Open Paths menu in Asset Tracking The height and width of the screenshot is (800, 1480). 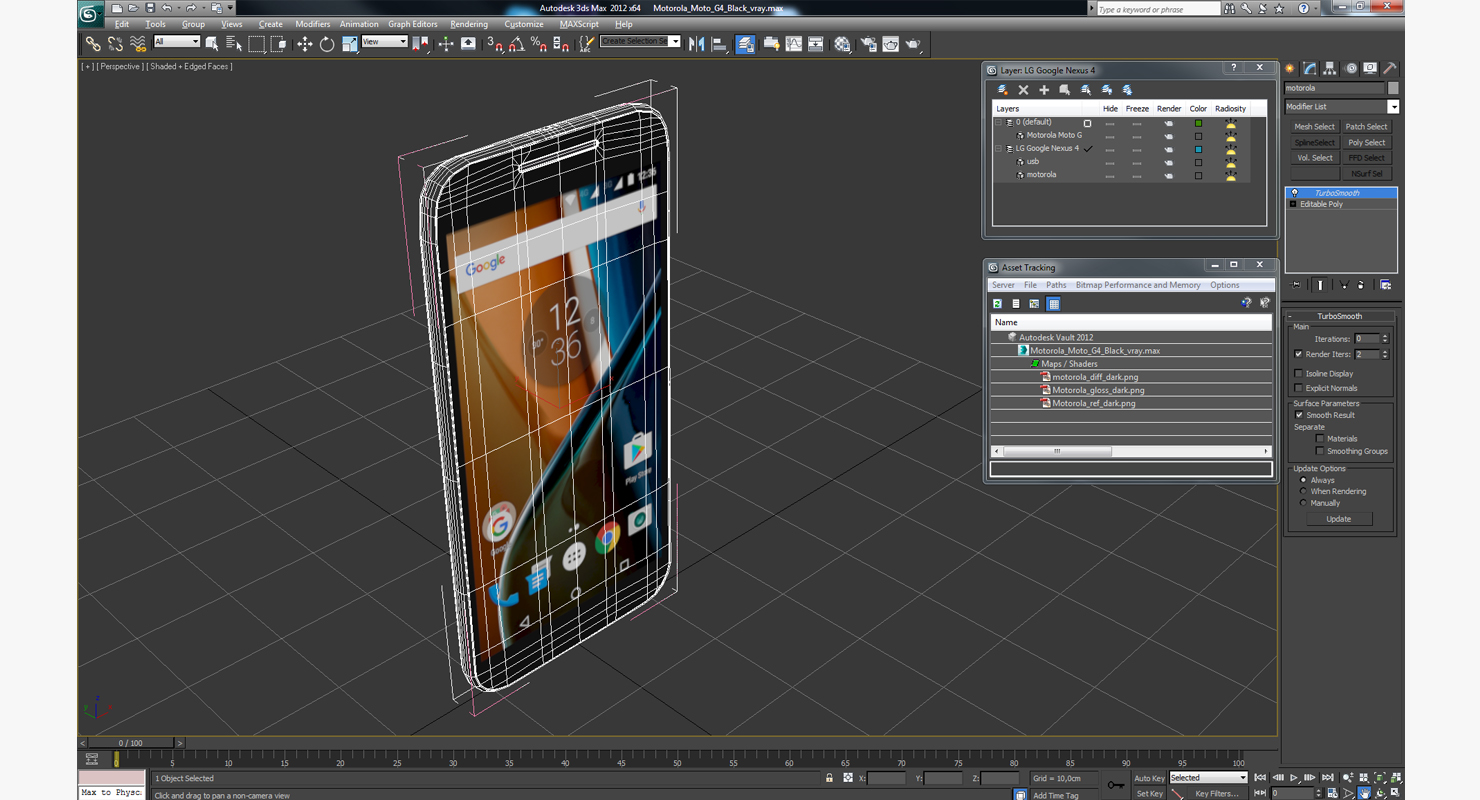point(1056,285)
